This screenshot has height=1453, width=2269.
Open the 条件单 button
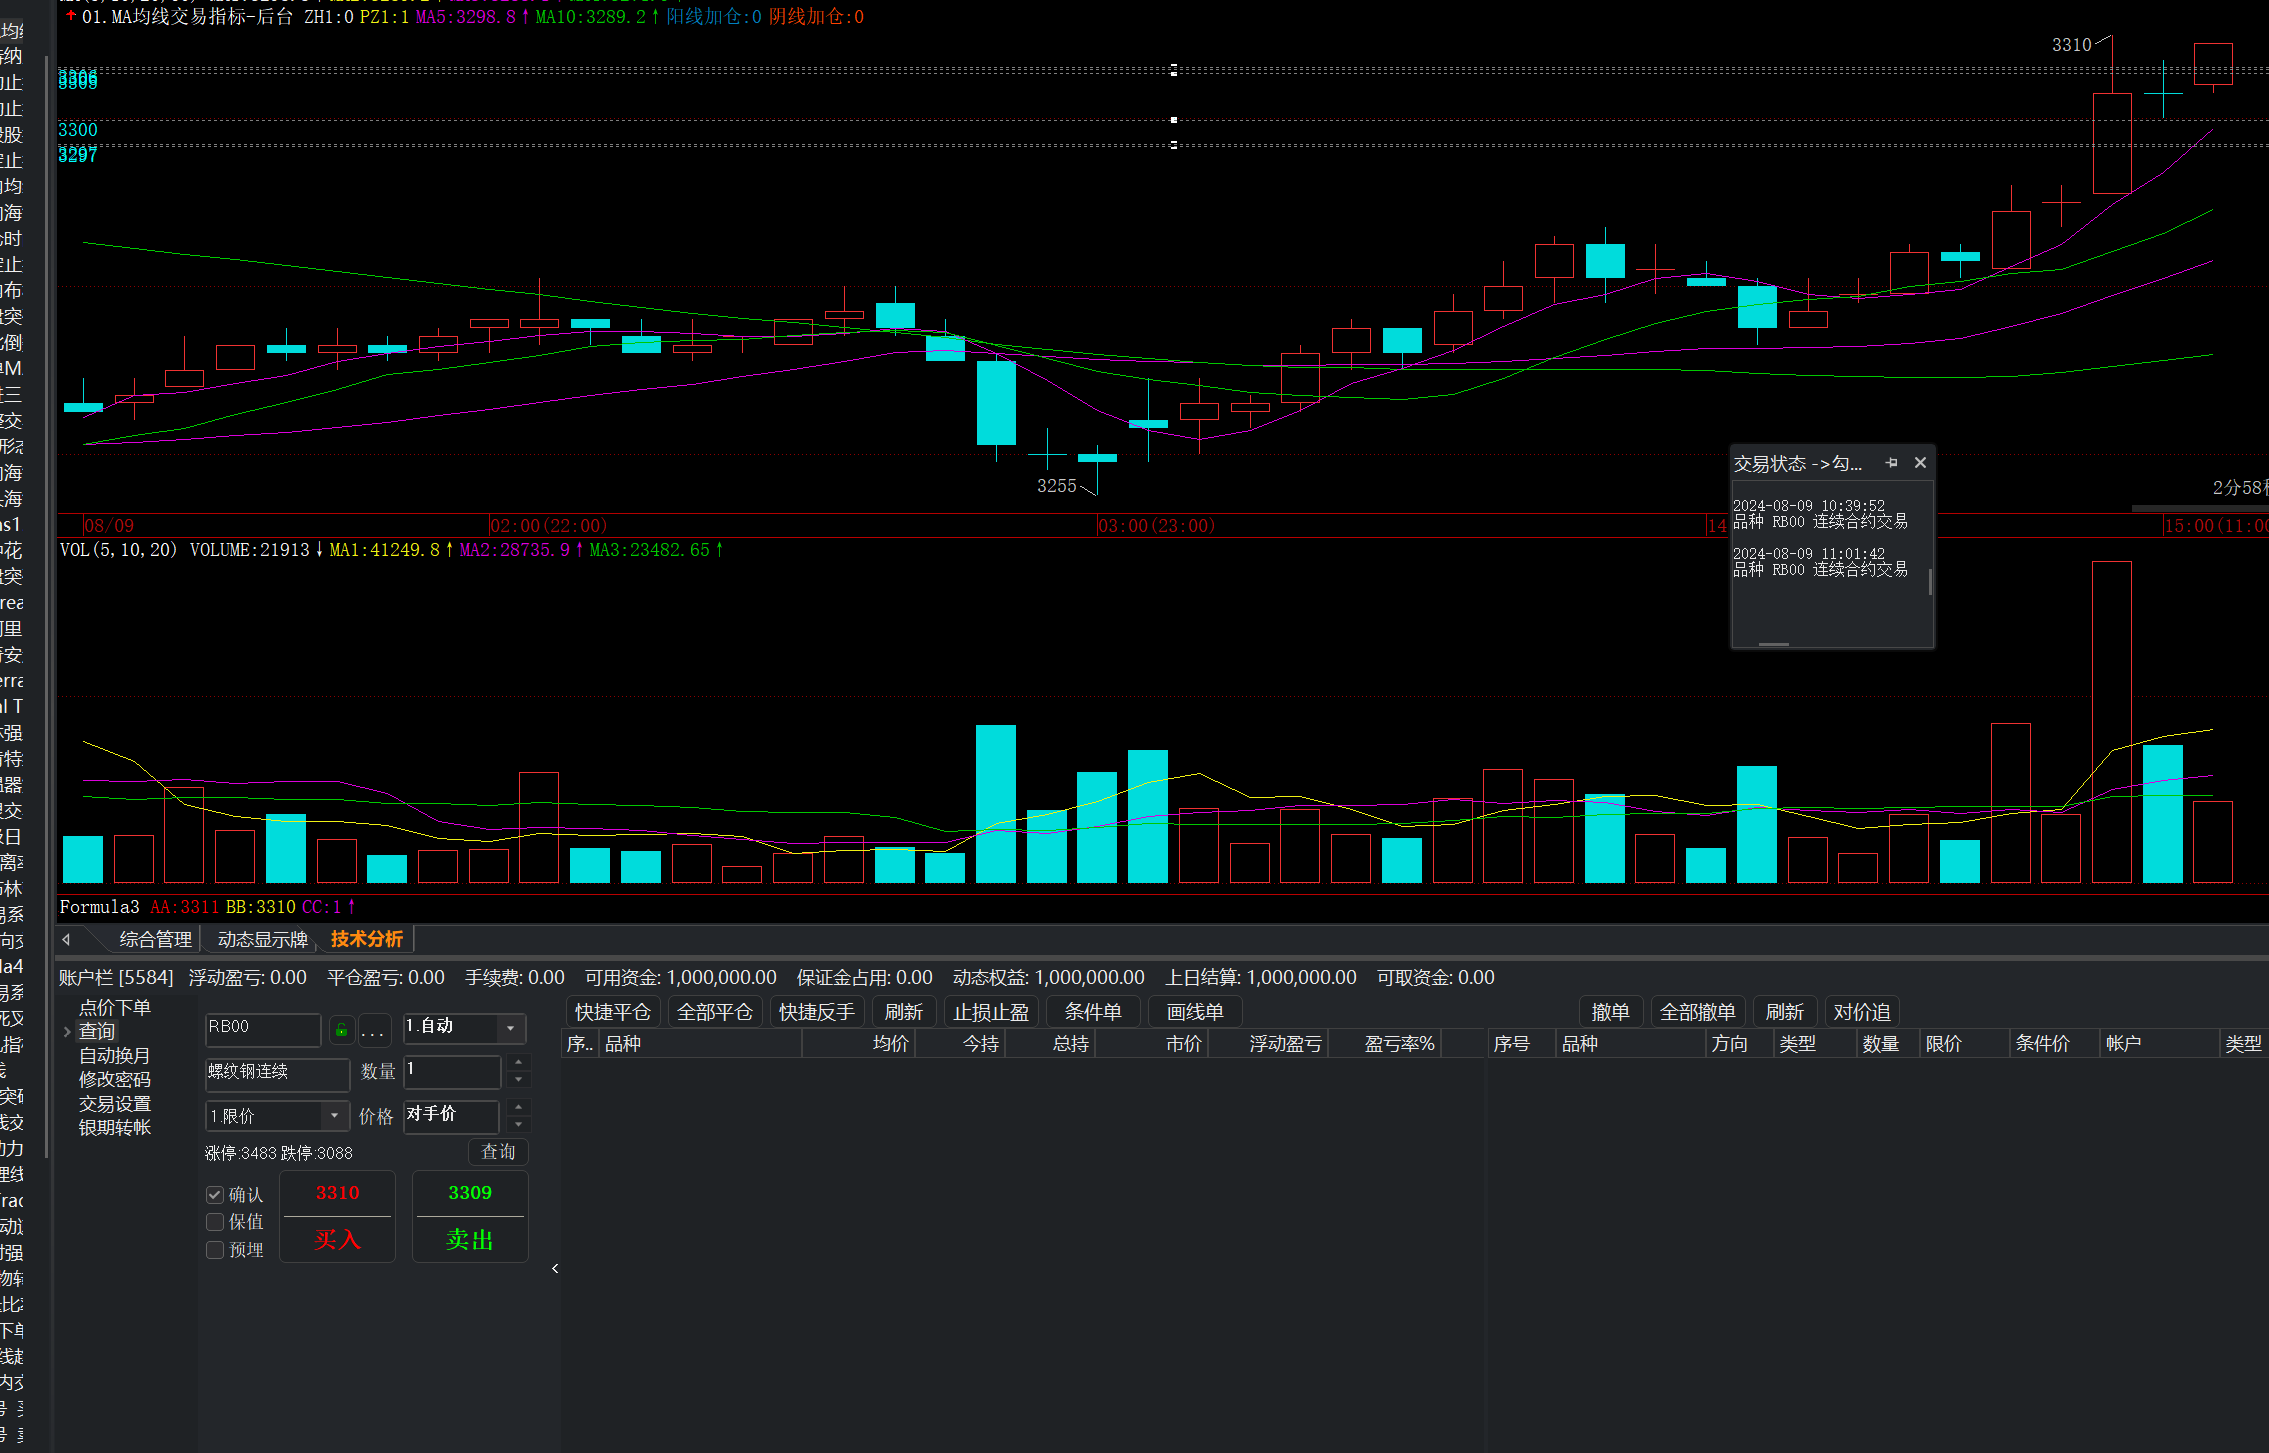coord(1093,1012)
